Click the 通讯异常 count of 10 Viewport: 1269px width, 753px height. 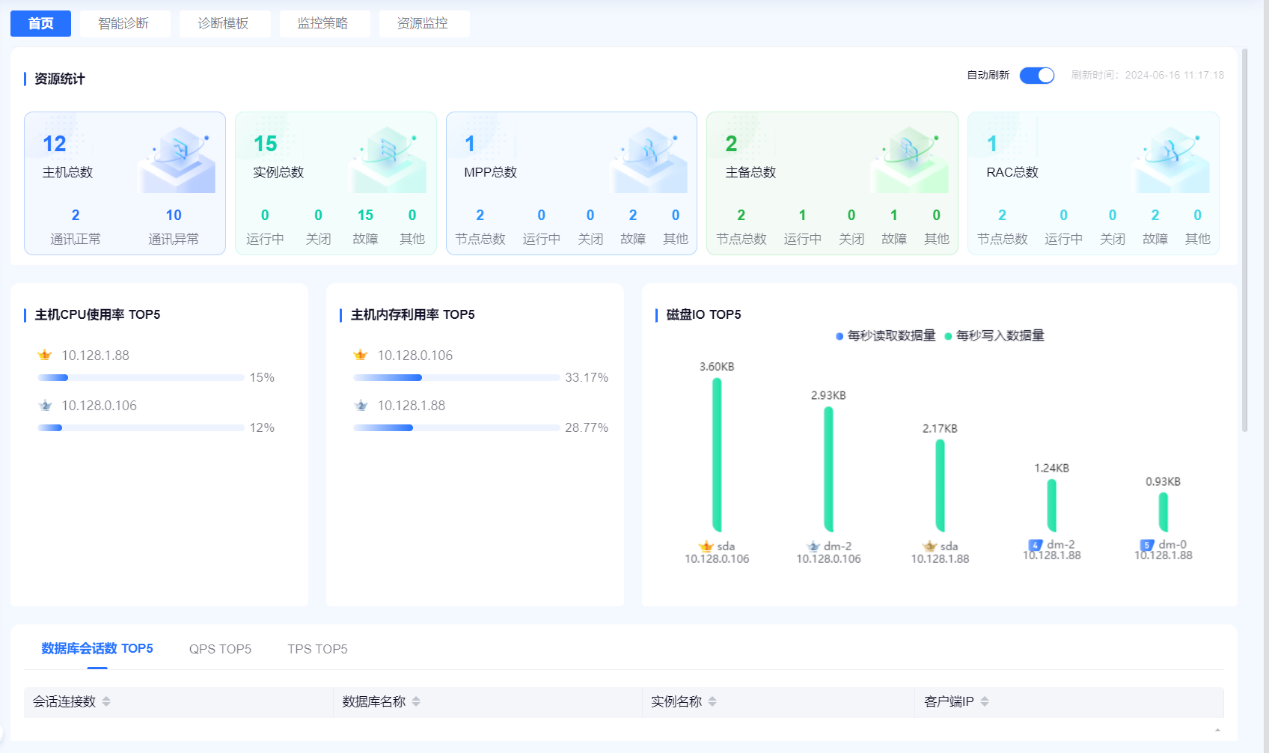click(x=174, y=215)
